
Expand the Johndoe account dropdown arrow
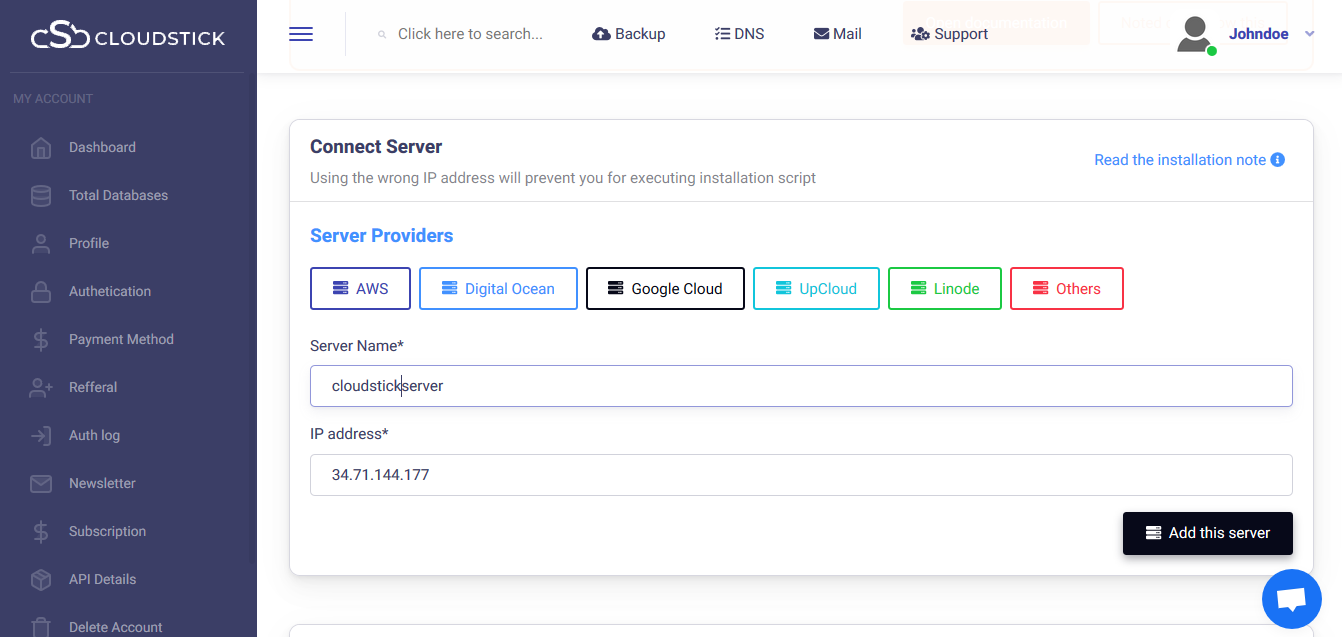coord(1310,34)
